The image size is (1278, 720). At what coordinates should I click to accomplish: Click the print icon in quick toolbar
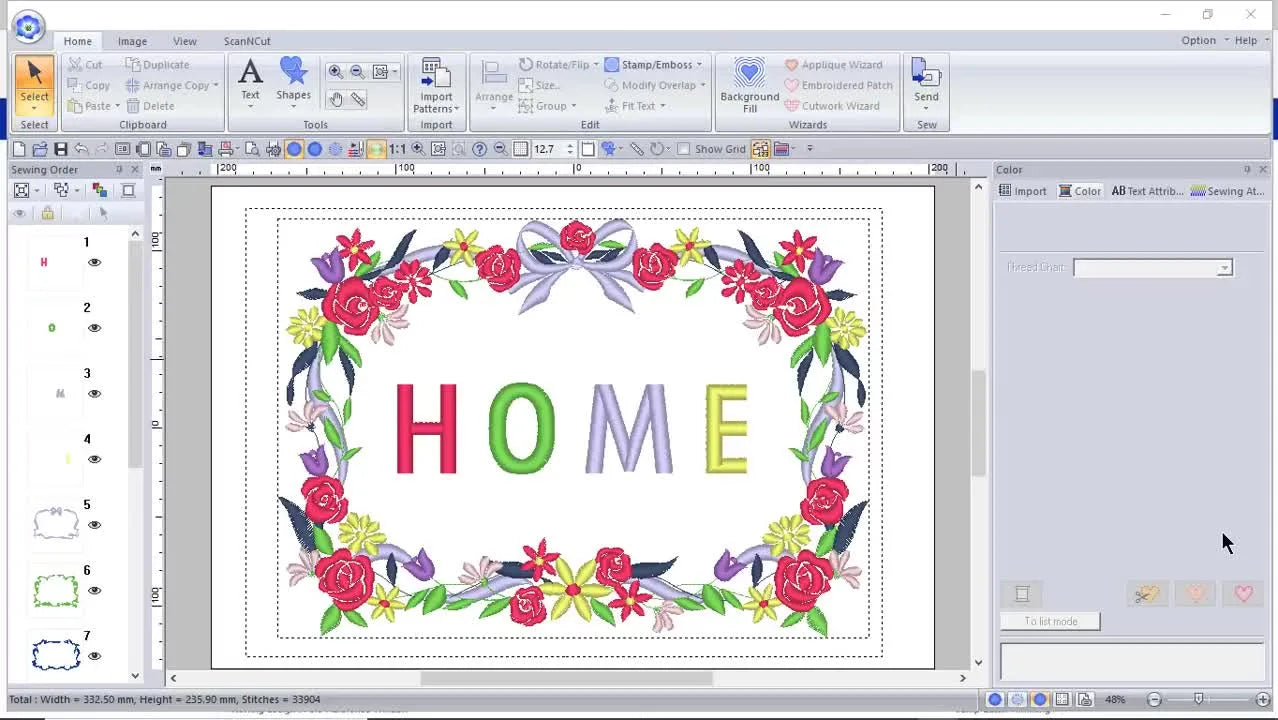[226, 149]
